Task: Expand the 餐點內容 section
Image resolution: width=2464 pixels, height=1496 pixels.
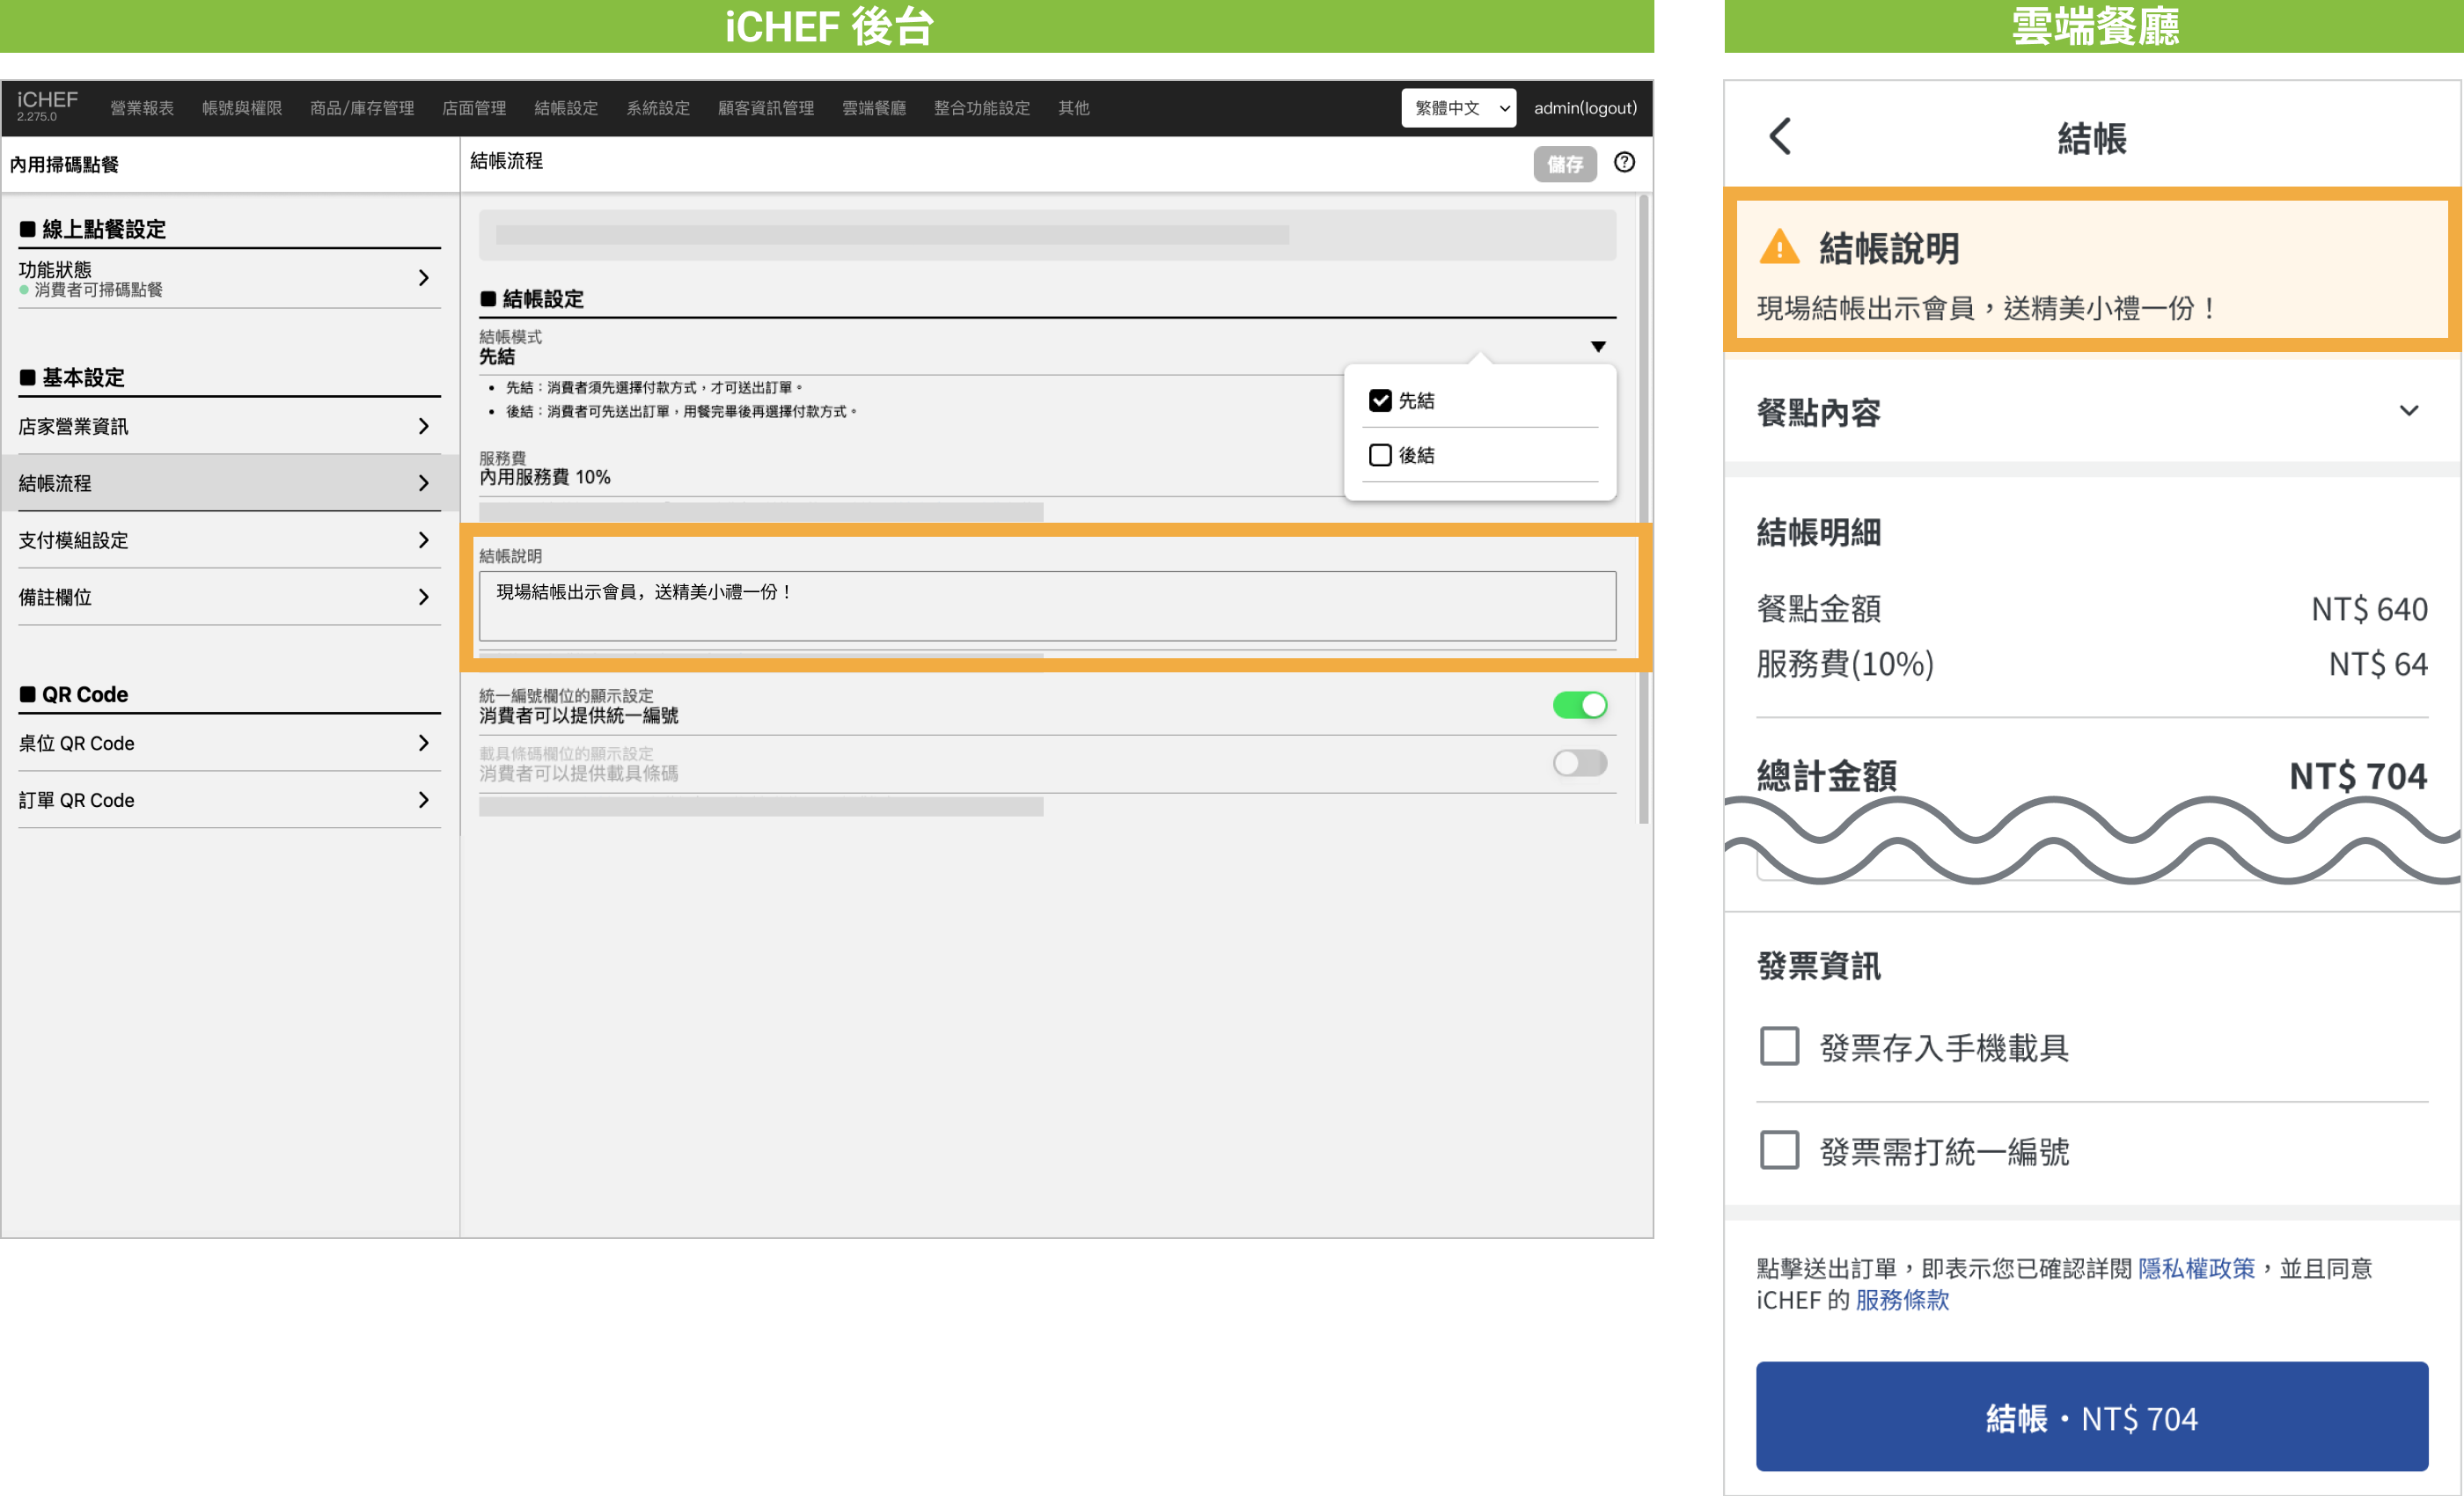Action: point(2408,411)
